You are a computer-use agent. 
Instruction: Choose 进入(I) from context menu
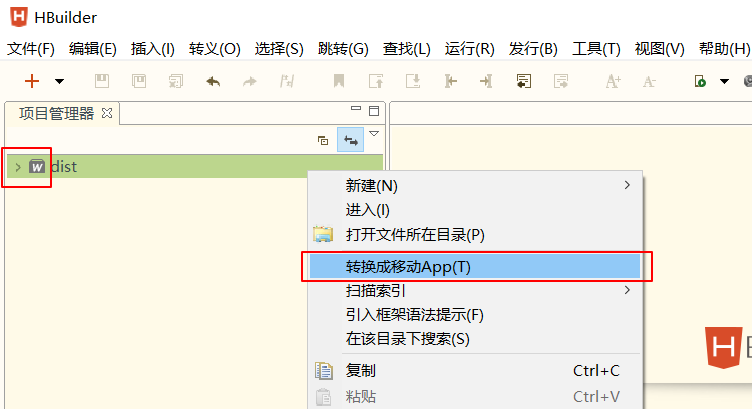pyautogui.click(x=475, y=210)
